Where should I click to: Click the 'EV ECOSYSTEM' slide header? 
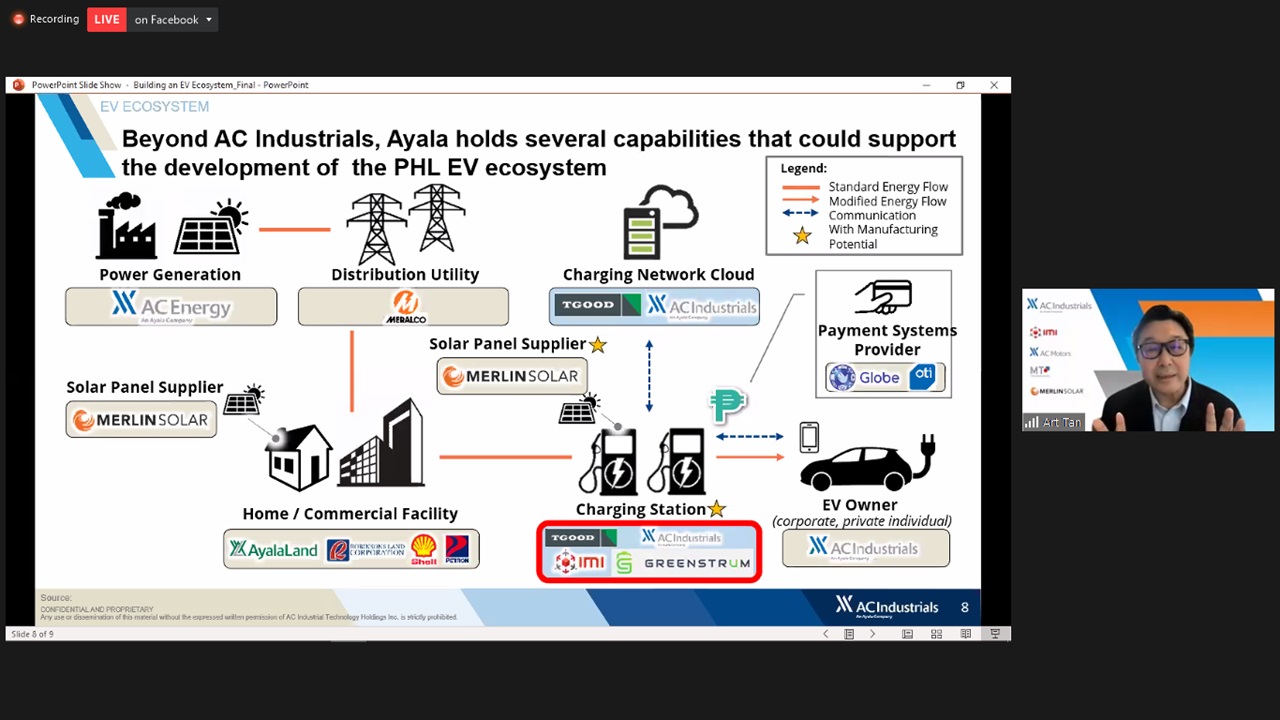tap(154, 106)
